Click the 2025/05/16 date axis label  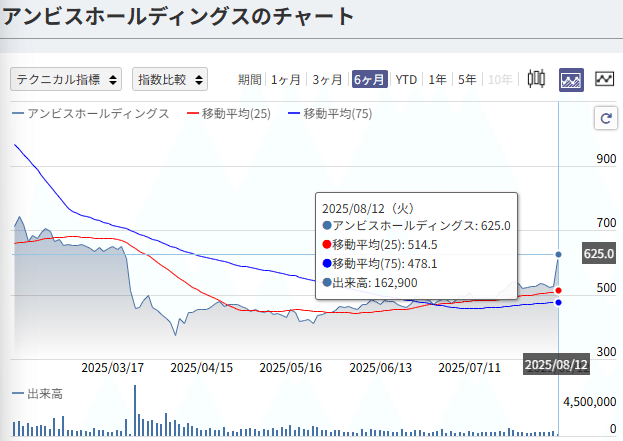[290, 368]
